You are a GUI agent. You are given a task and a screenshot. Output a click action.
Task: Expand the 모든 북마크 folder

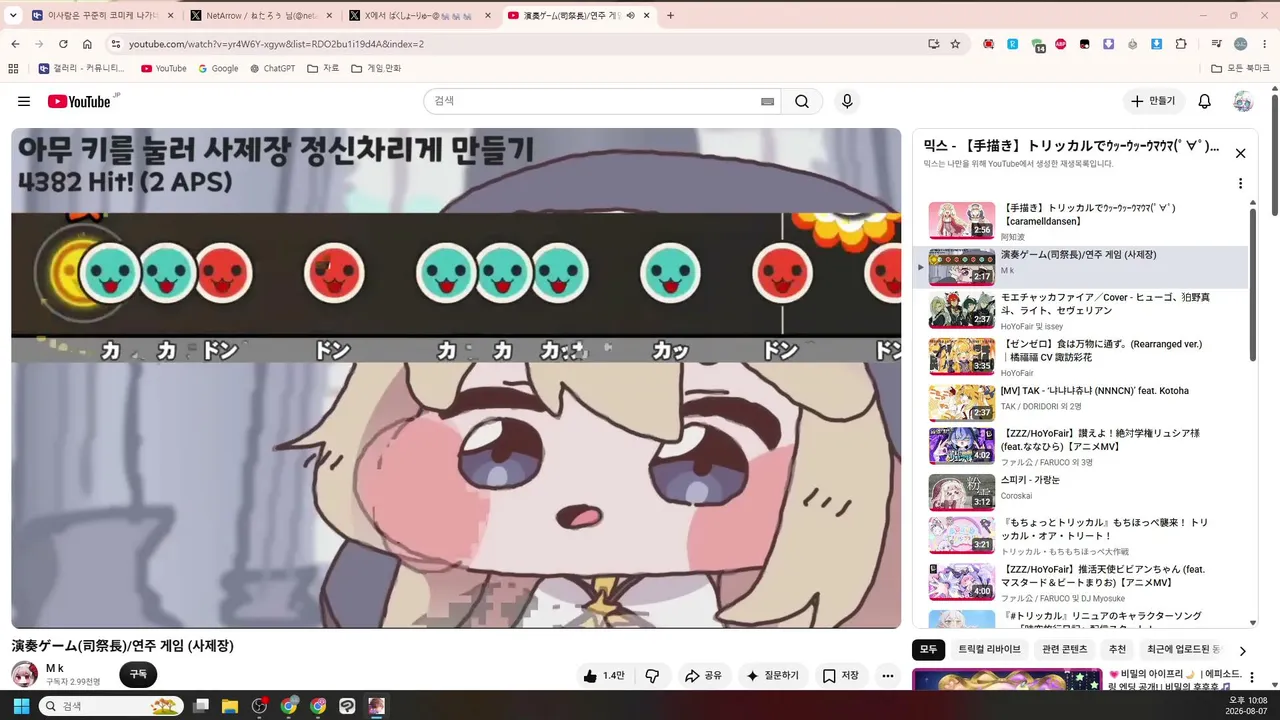tap(1240, 68)
